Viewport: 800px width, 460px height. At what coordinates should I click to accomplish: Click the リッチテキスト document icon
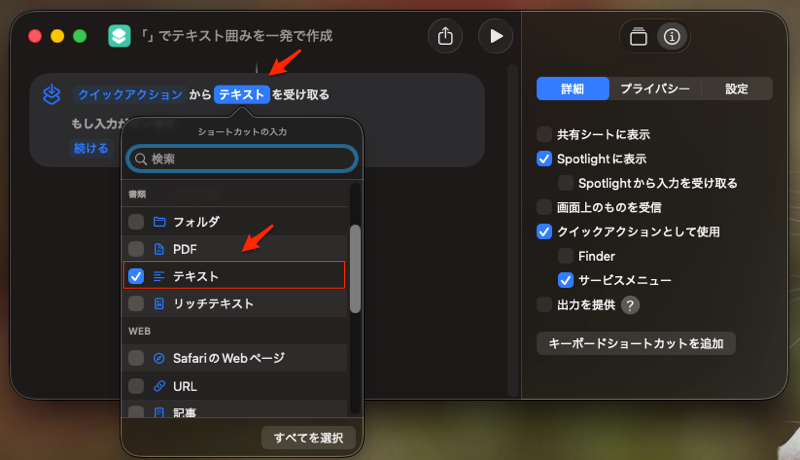pos(159,304)
